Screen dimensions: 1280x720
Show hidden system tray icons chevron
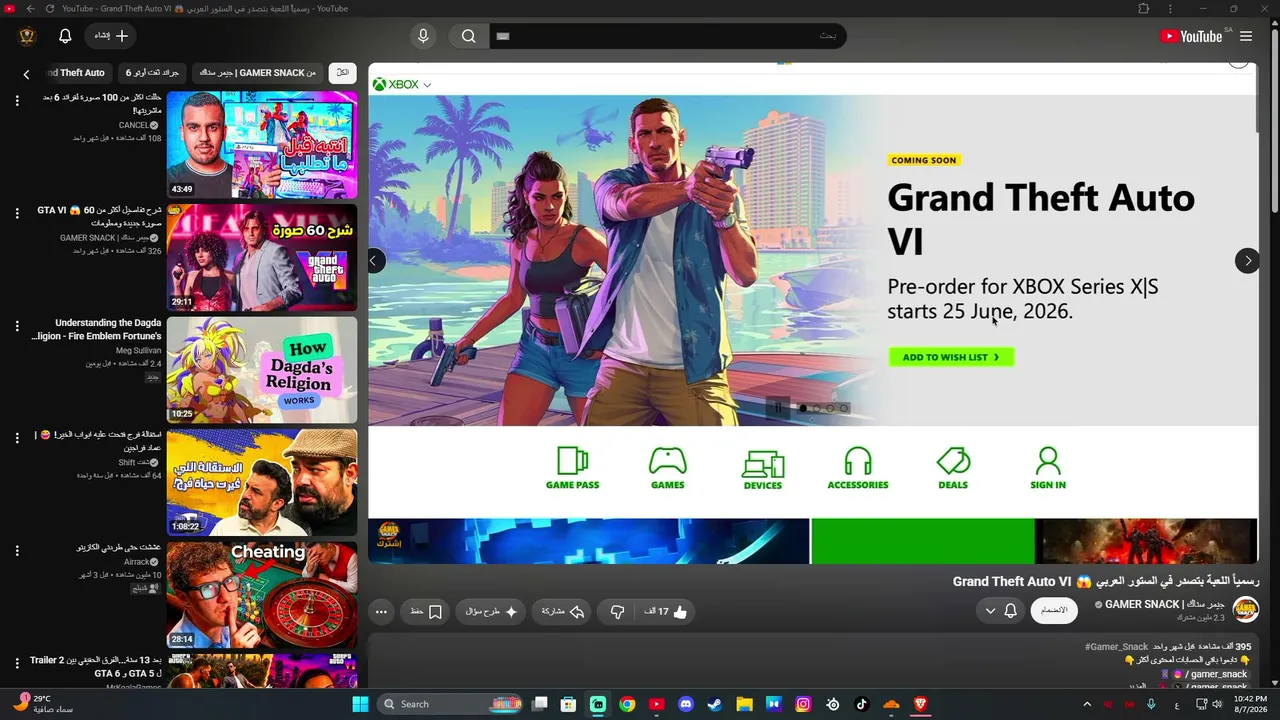point(1087,704)
